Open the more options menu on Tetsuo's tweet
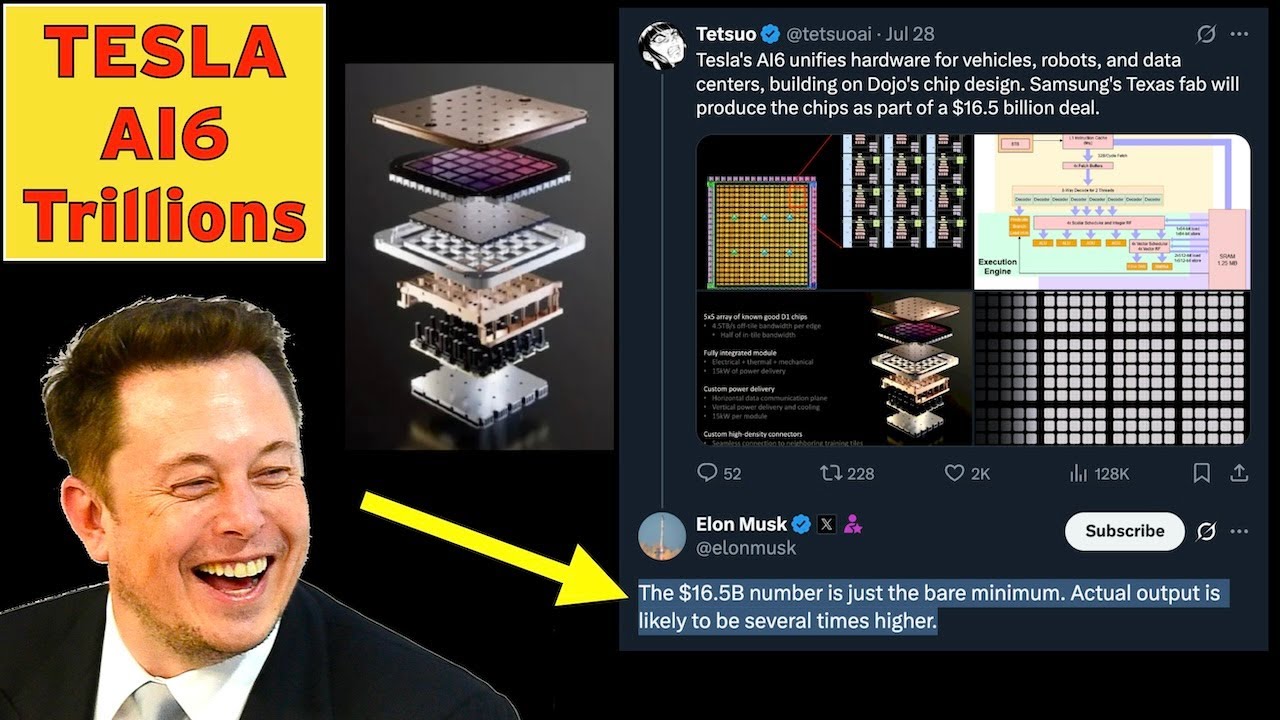The height and width of the screenshot is (720, 1280). pos(1239,34)
